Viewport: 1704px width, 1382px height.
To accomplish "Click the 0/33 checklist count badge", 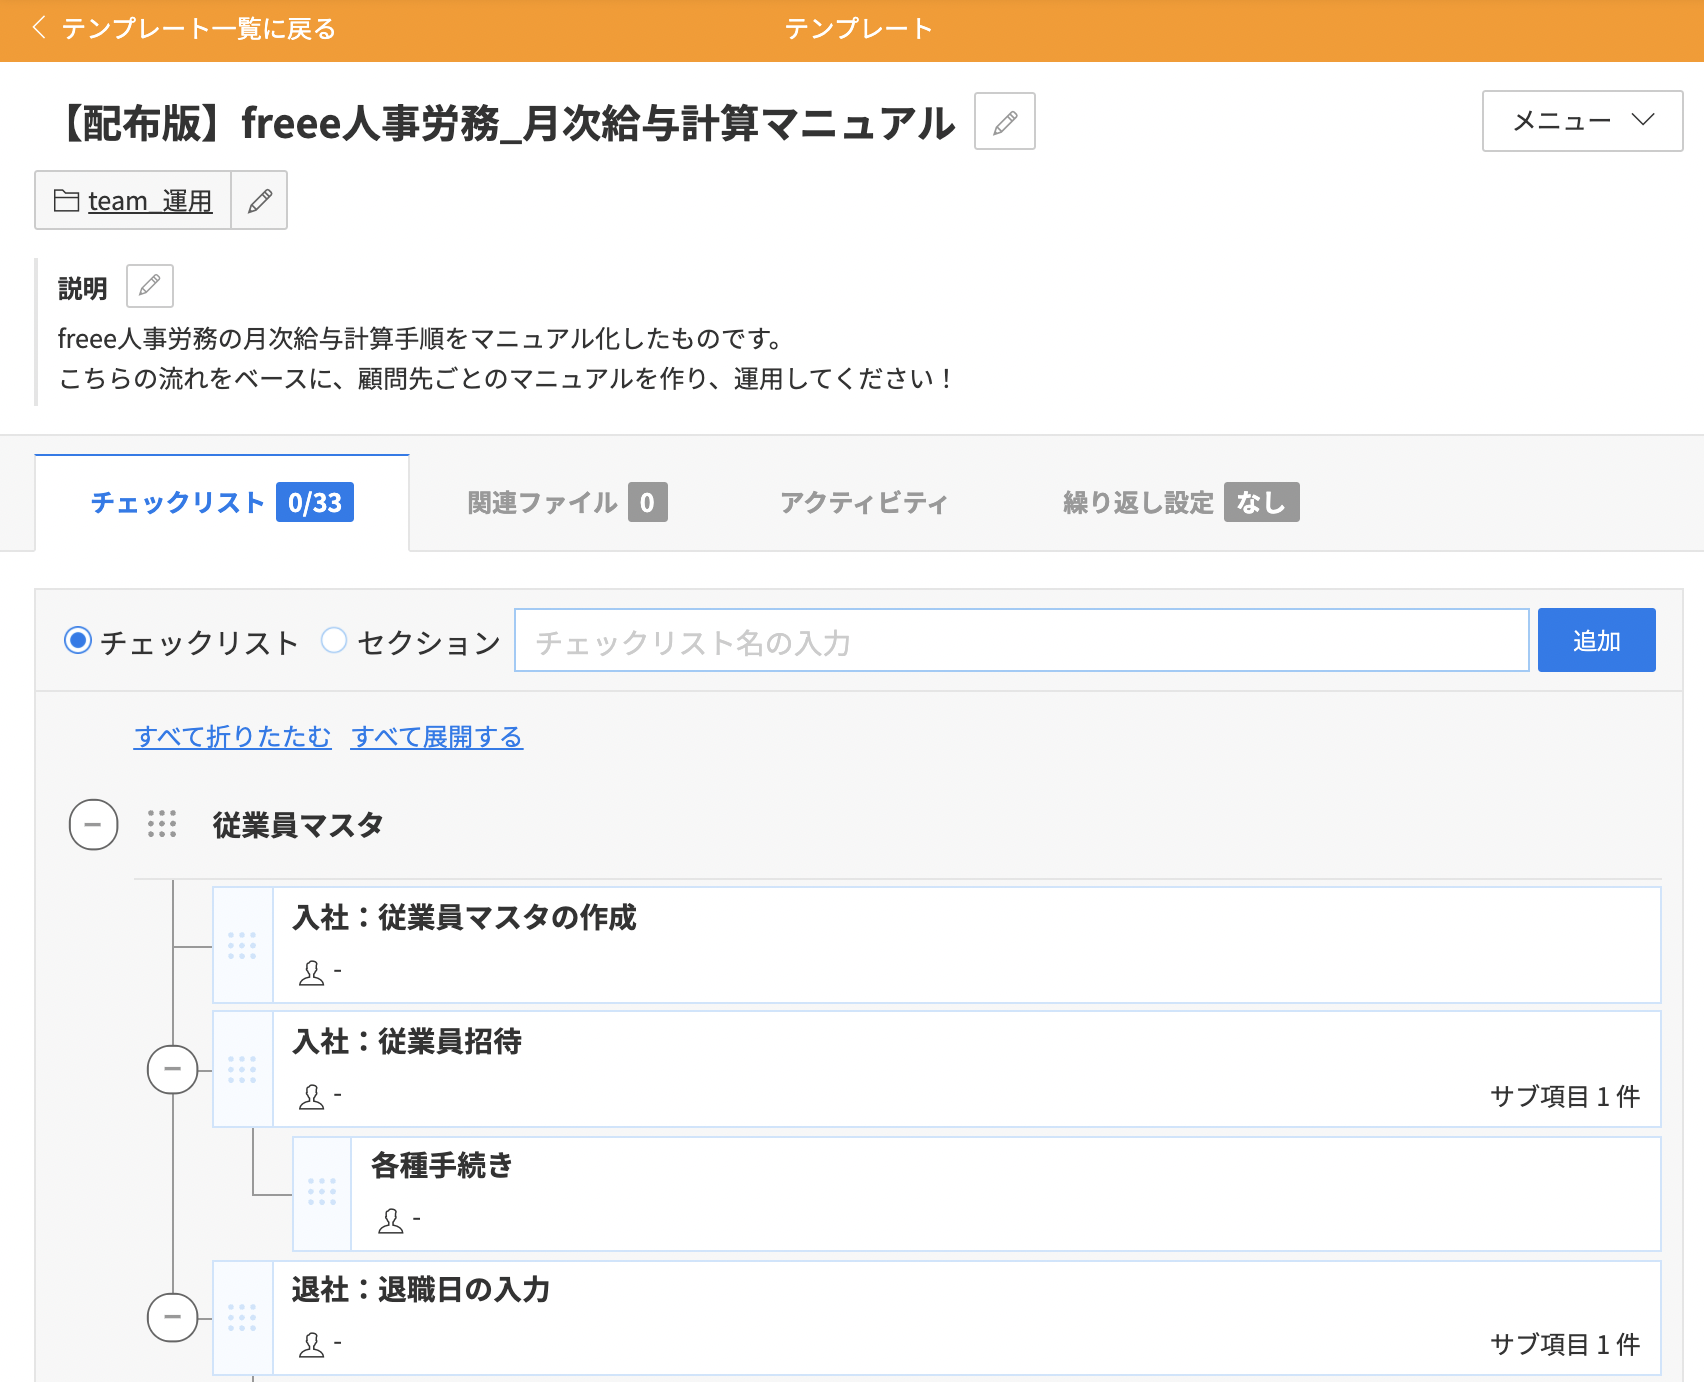I will pyautogui.click(x=315, y=502).
